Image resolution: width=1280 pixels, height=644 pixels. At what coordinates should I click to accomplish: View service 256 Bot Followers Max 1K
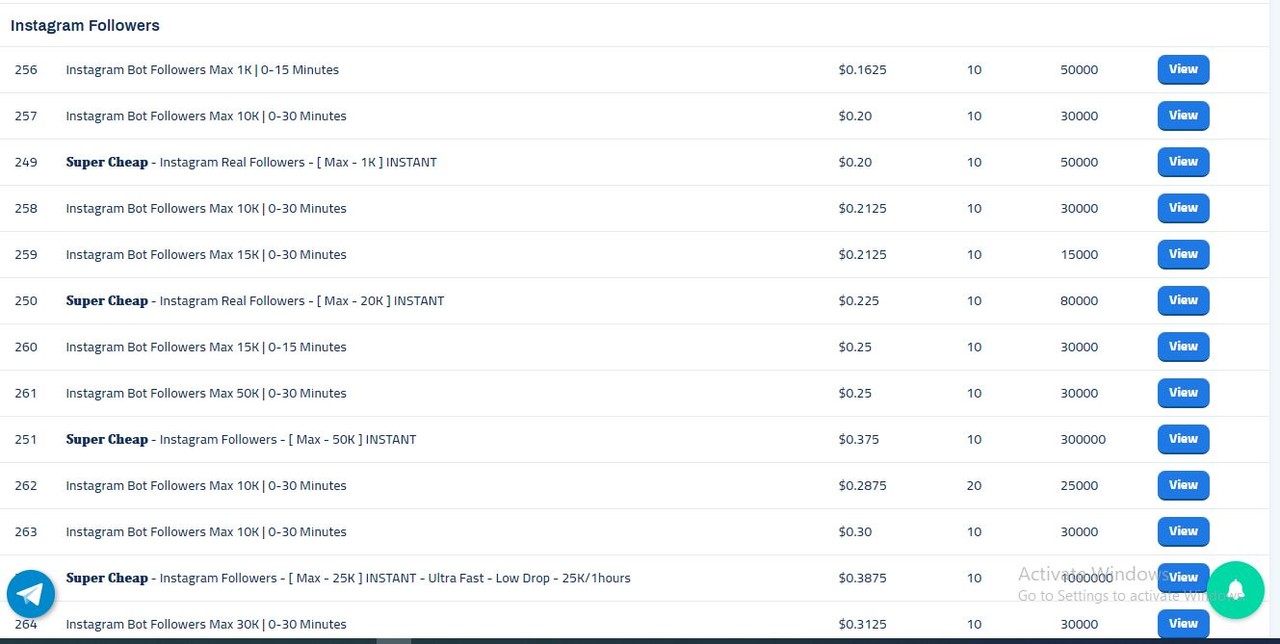pos(1183,70)
